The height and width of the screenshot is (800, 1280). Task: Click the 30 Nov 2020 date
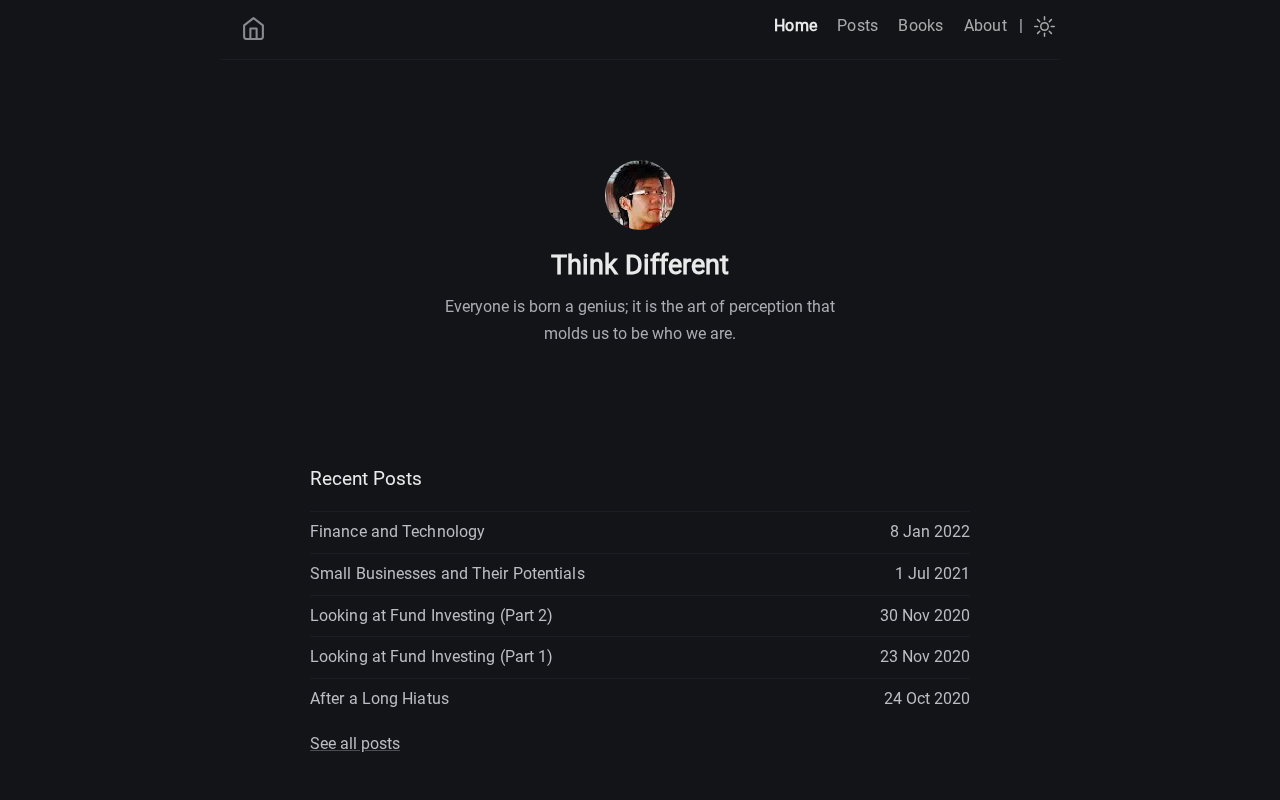pyautogui.click(x=924, y=616)
